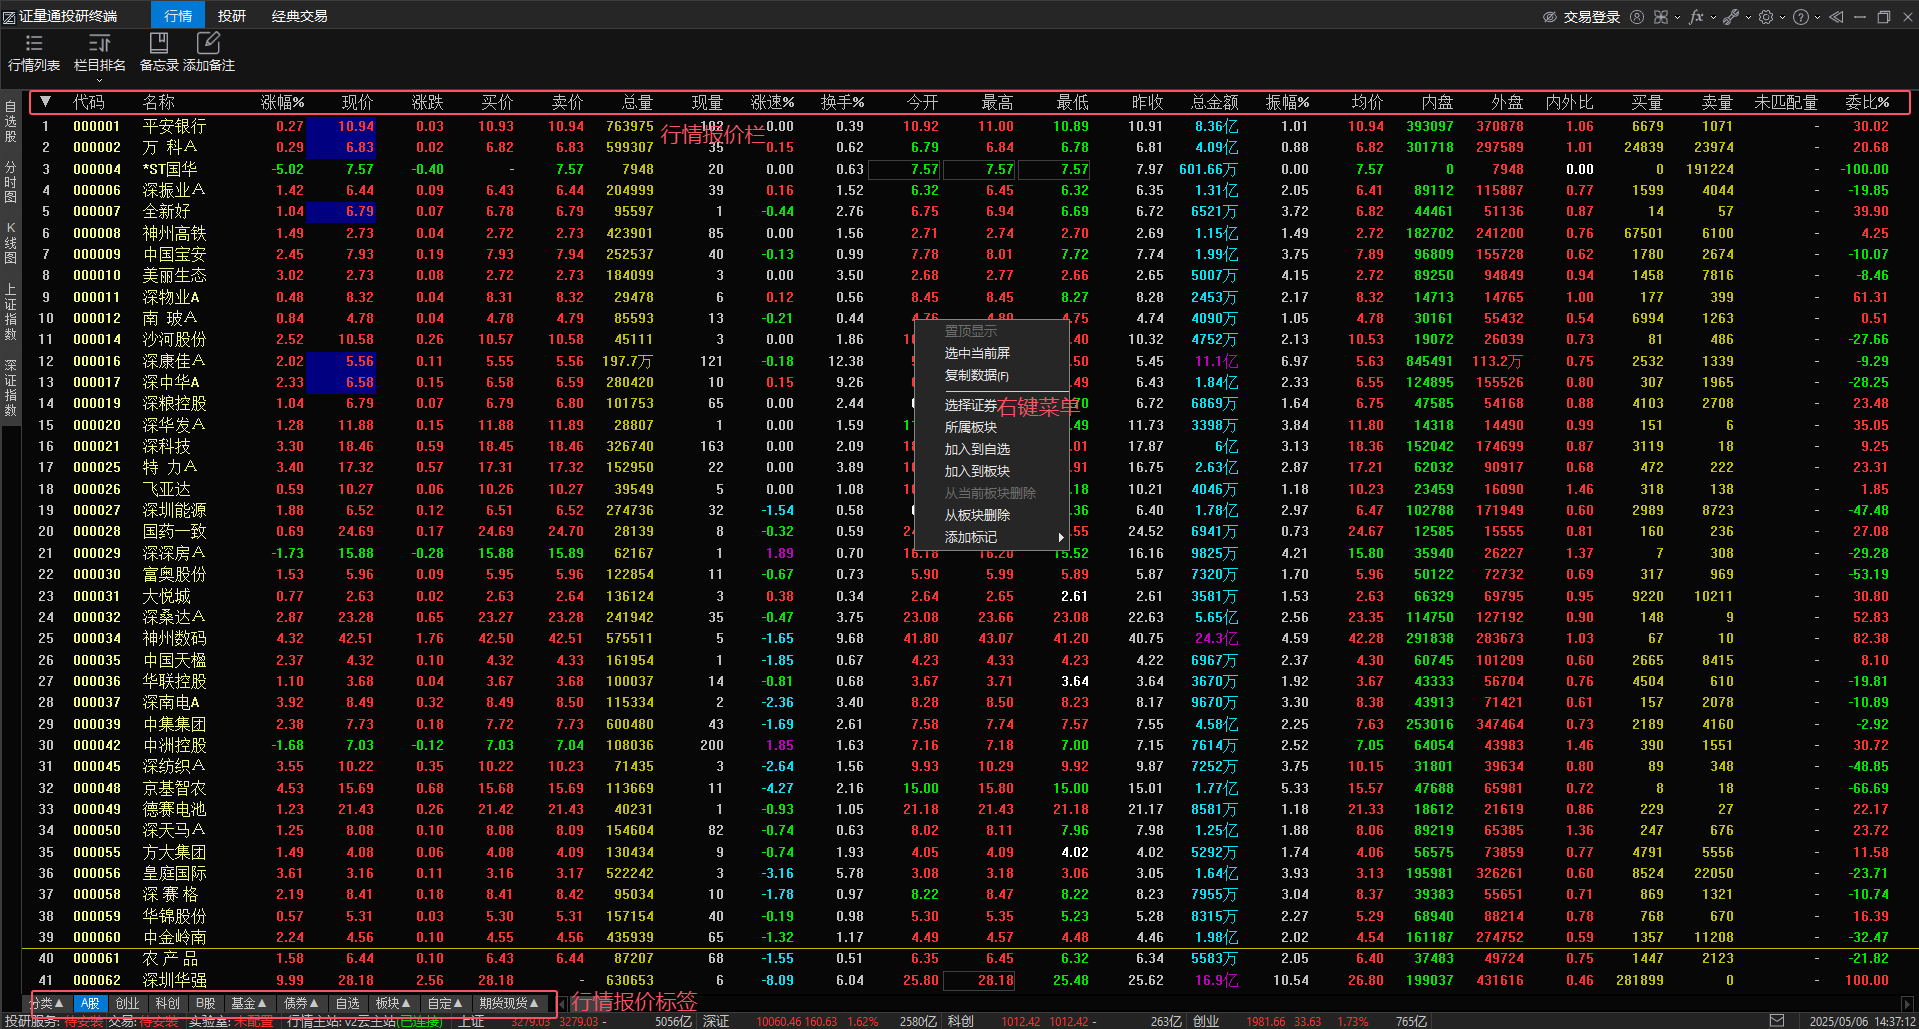Click stock row 平安银行

pos(174,126)
